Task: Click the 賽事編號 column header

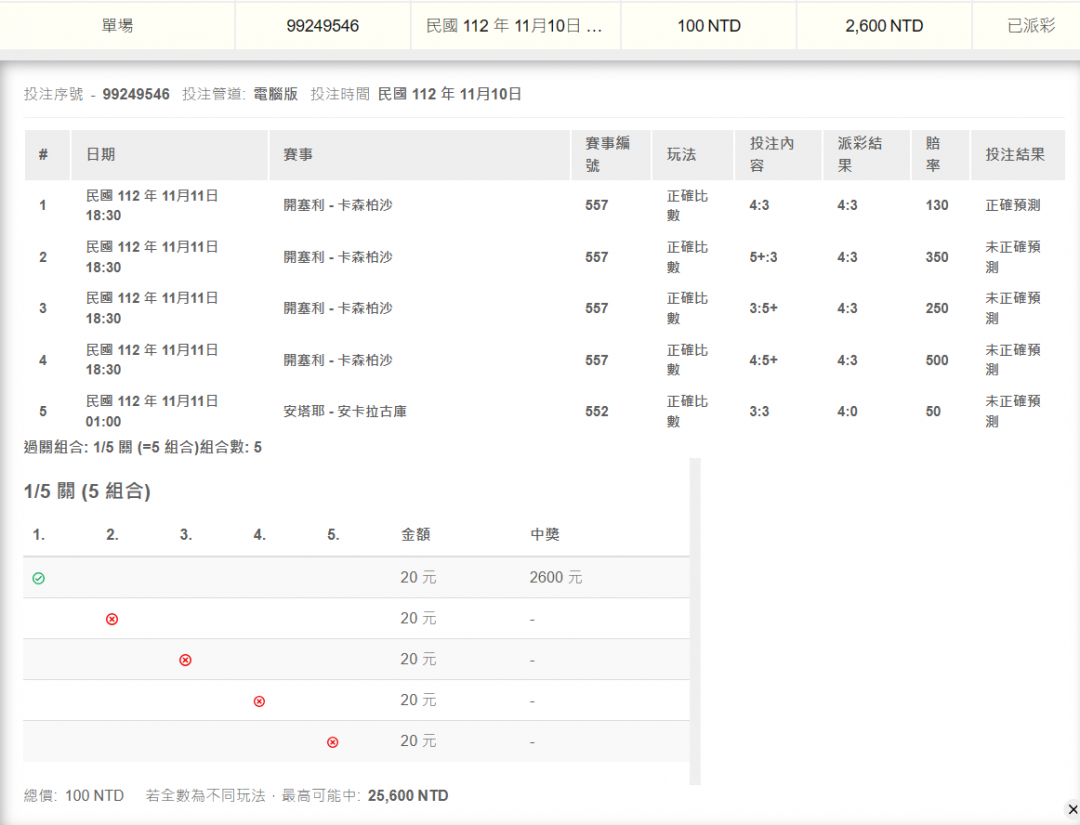Action: click(611, 155)
